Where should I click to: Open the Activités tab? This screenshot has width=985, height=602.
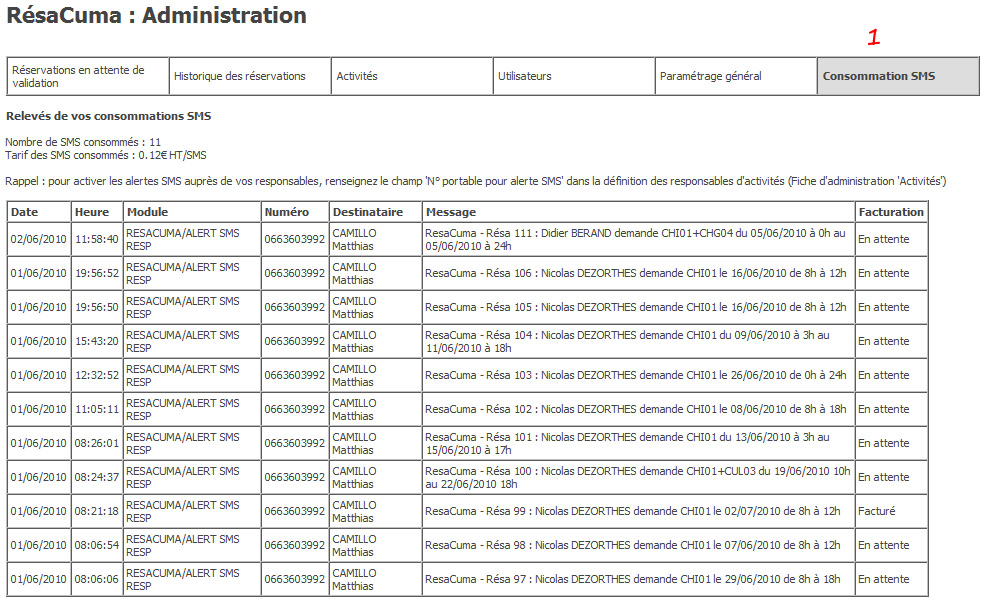pyautogui.click(x=412, y=76)
